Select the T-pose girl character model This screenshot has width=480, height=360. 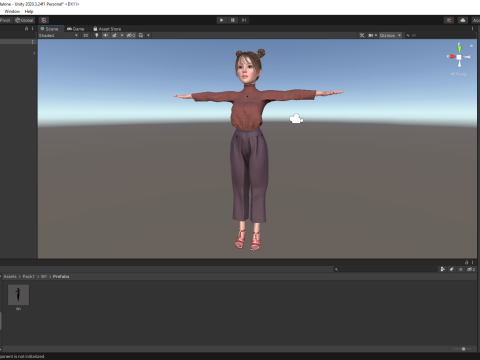[x=249, y=150]
